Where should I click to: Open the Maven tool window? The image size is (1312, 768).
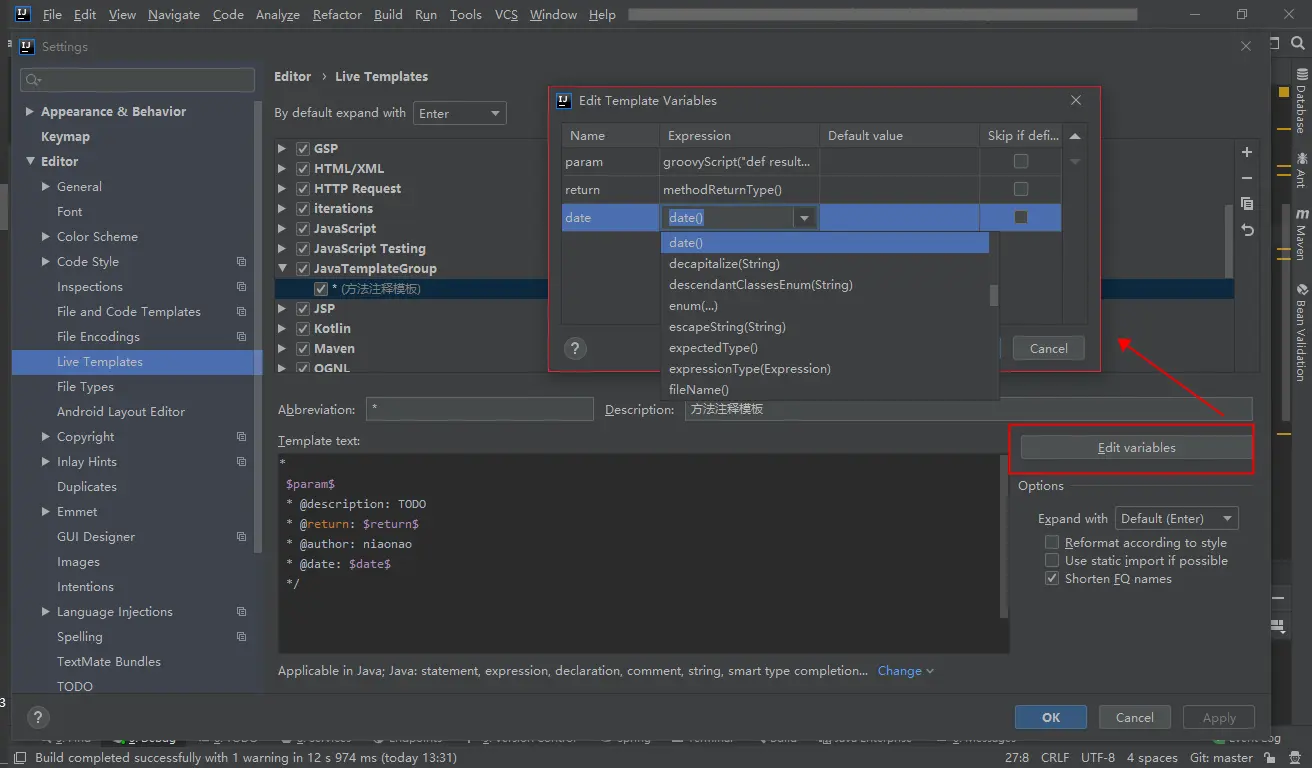[1300, 235]
